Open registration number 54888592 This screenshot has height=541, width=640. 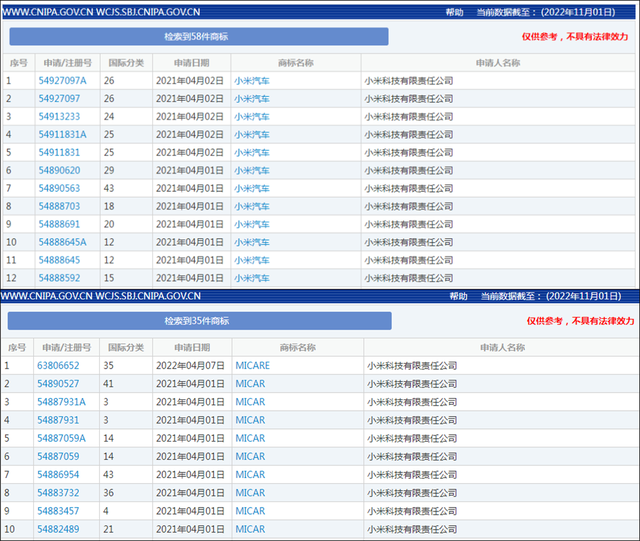click(x=59, y=278)
